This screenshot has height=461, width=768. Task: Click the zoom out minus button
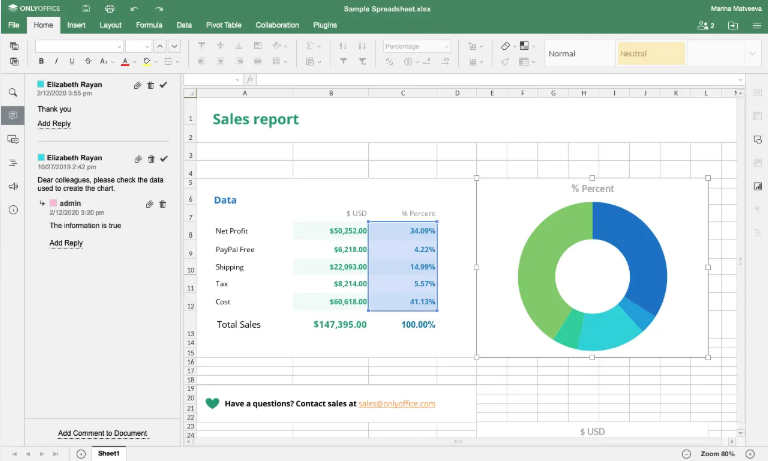pos(687,454)
